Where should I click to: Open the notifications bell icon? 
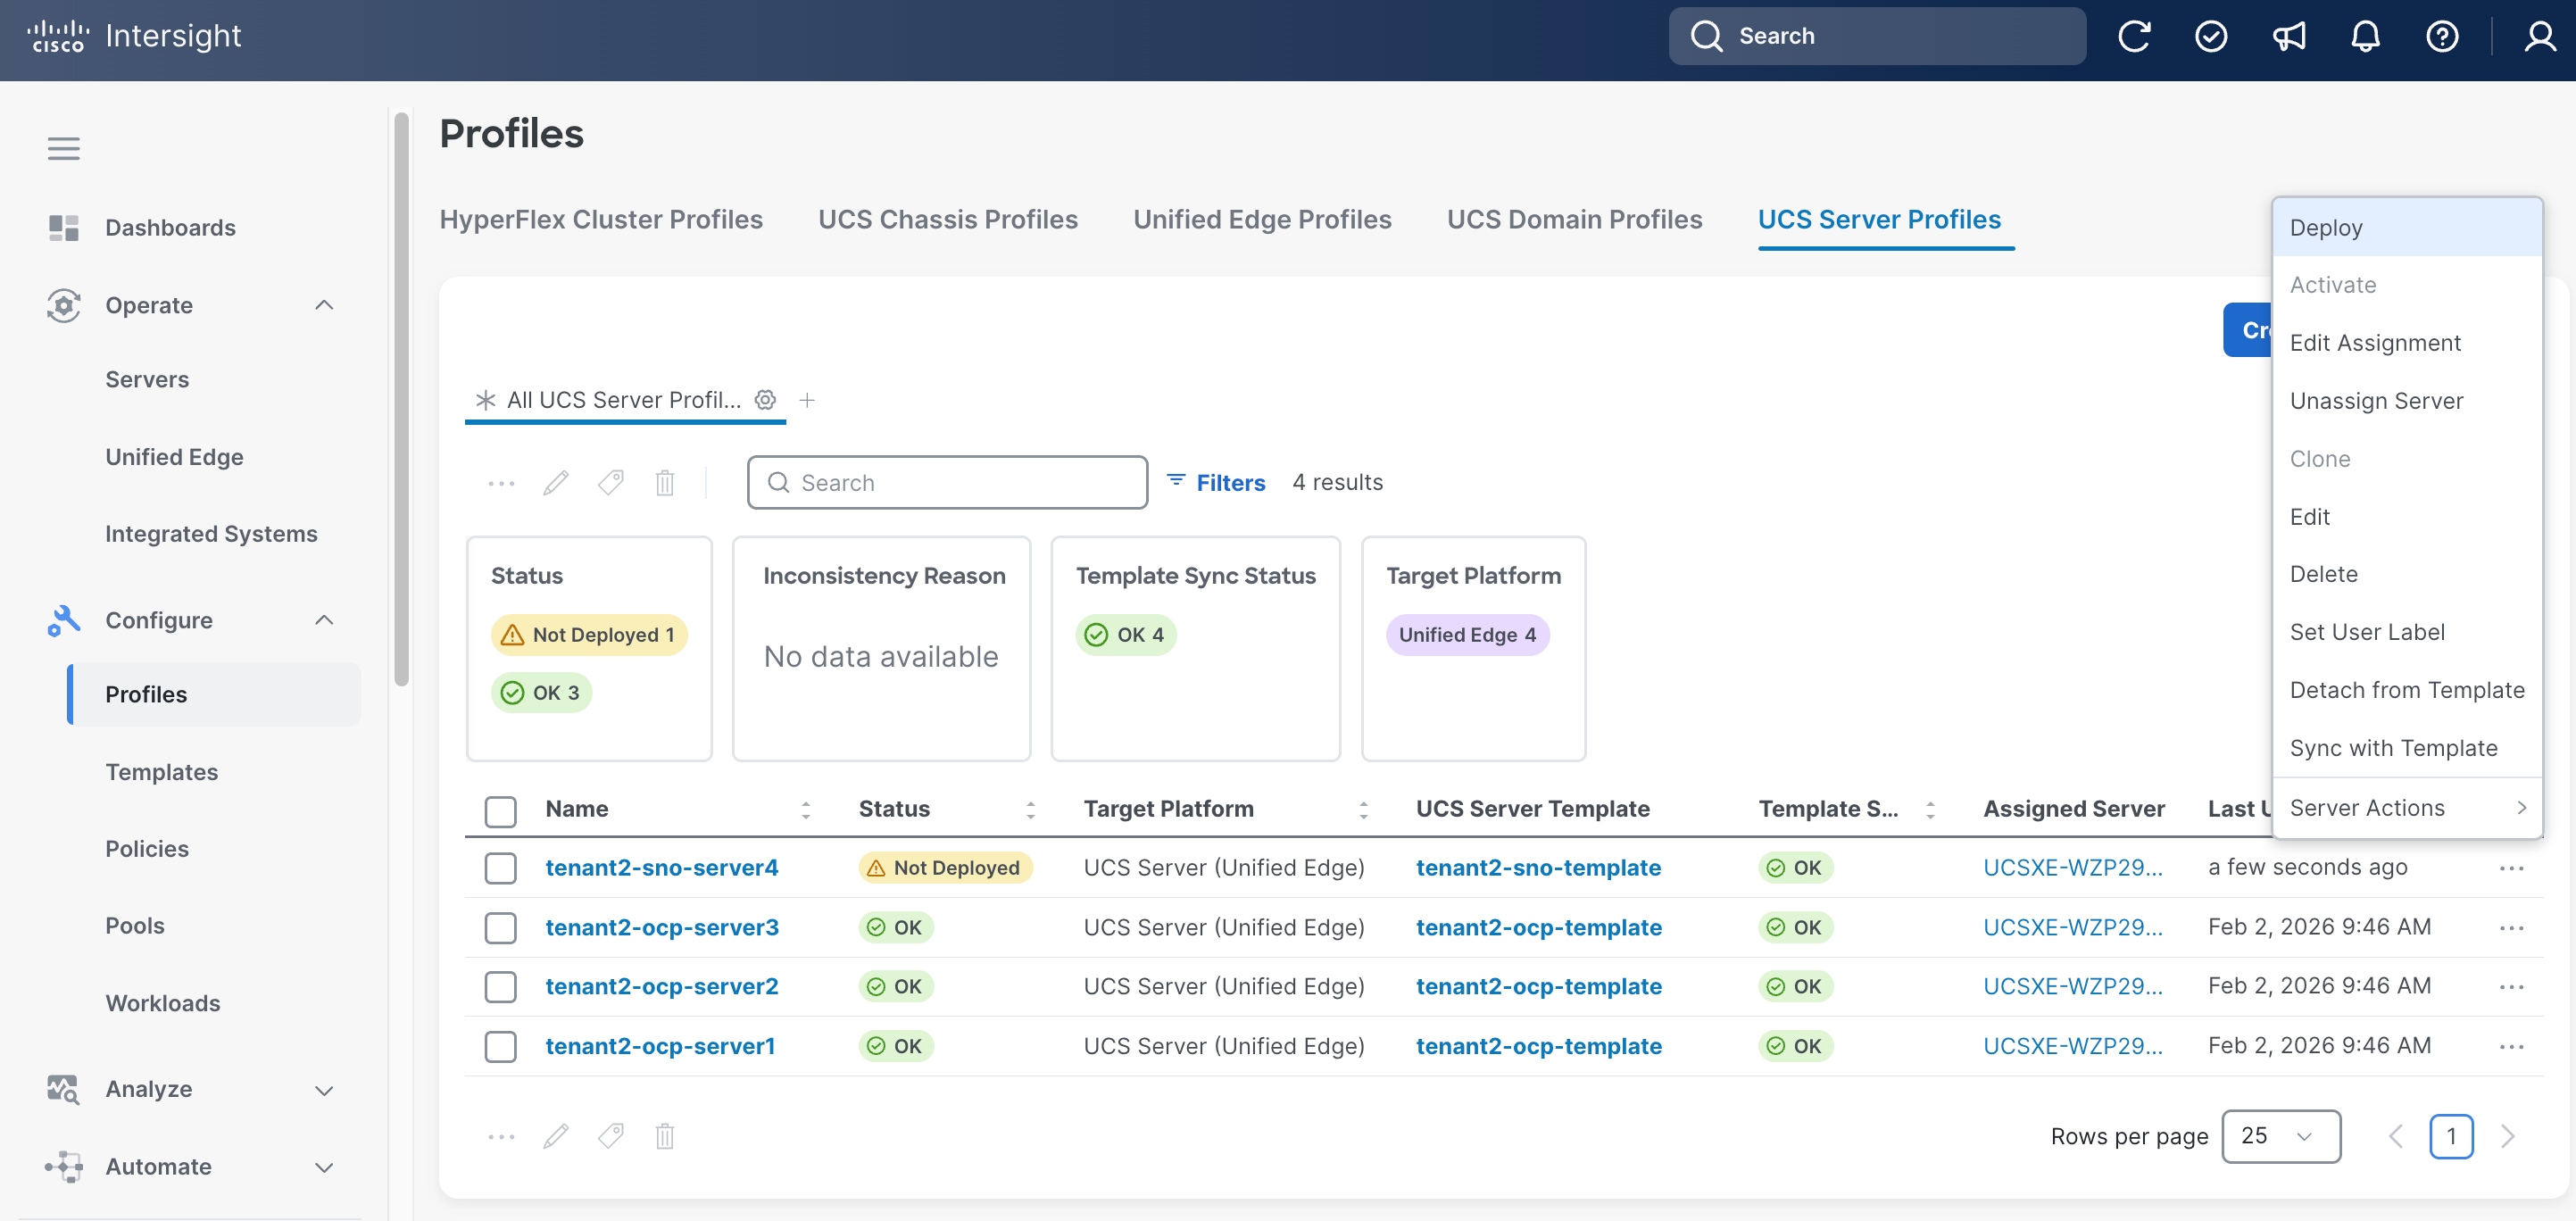click(x=2365, y=36)
